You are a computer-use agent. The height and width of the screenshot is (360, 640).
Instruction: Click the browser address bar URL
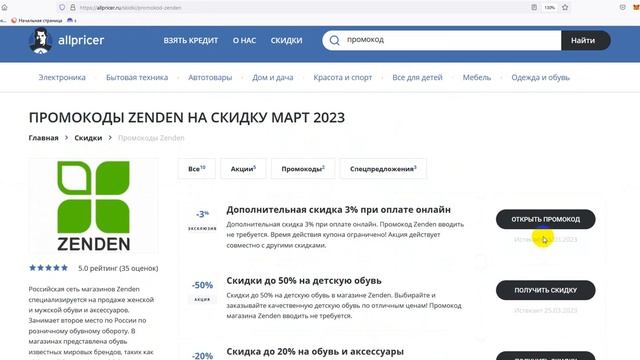(x=131, y=7)
